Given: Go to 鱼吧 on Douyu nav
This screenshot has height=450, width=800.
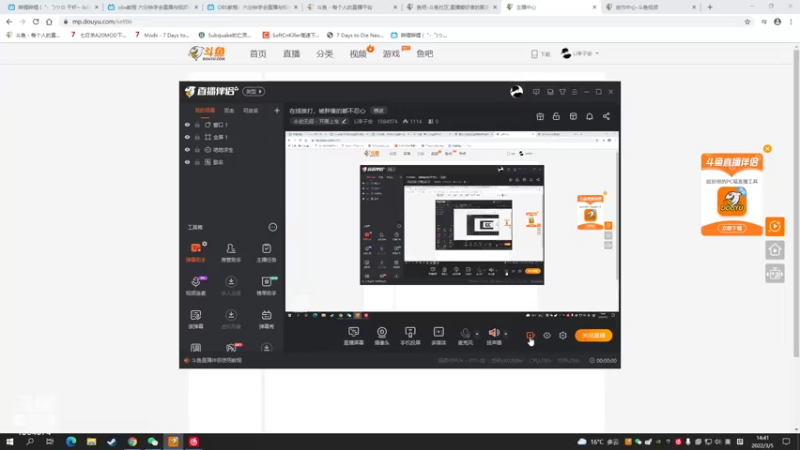Looking at the screenshot, I should (424, 54).
